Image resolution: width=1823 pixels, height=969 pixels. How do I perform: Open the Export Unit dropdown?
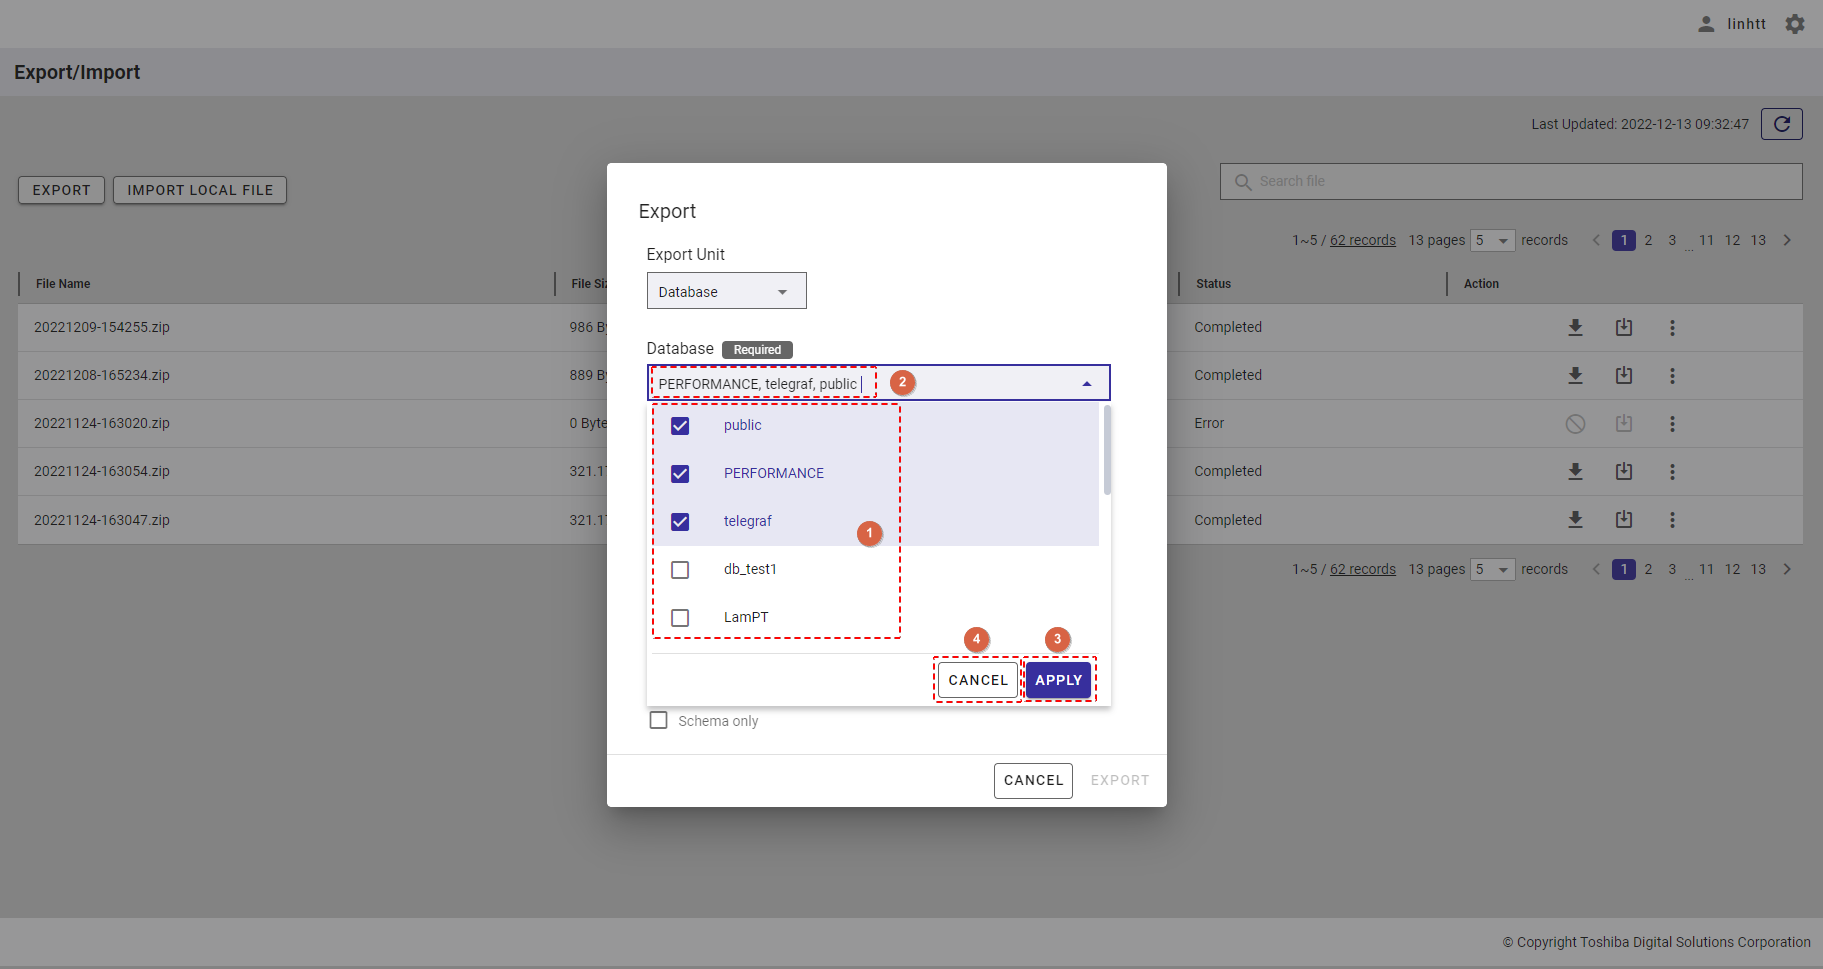726,291
